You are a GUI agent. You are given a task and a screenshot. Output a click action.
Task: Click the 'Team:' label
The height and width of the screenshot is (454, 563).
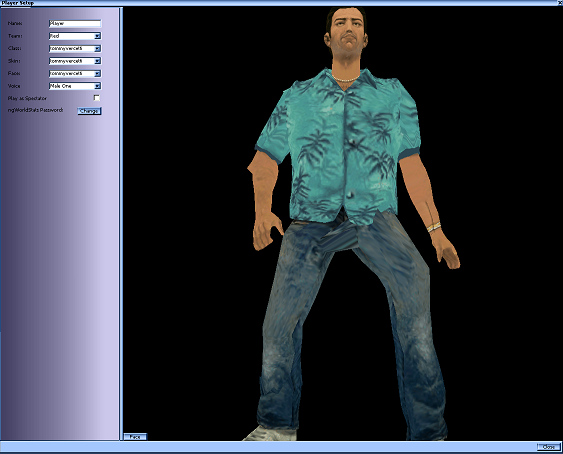tap(15, 36)
